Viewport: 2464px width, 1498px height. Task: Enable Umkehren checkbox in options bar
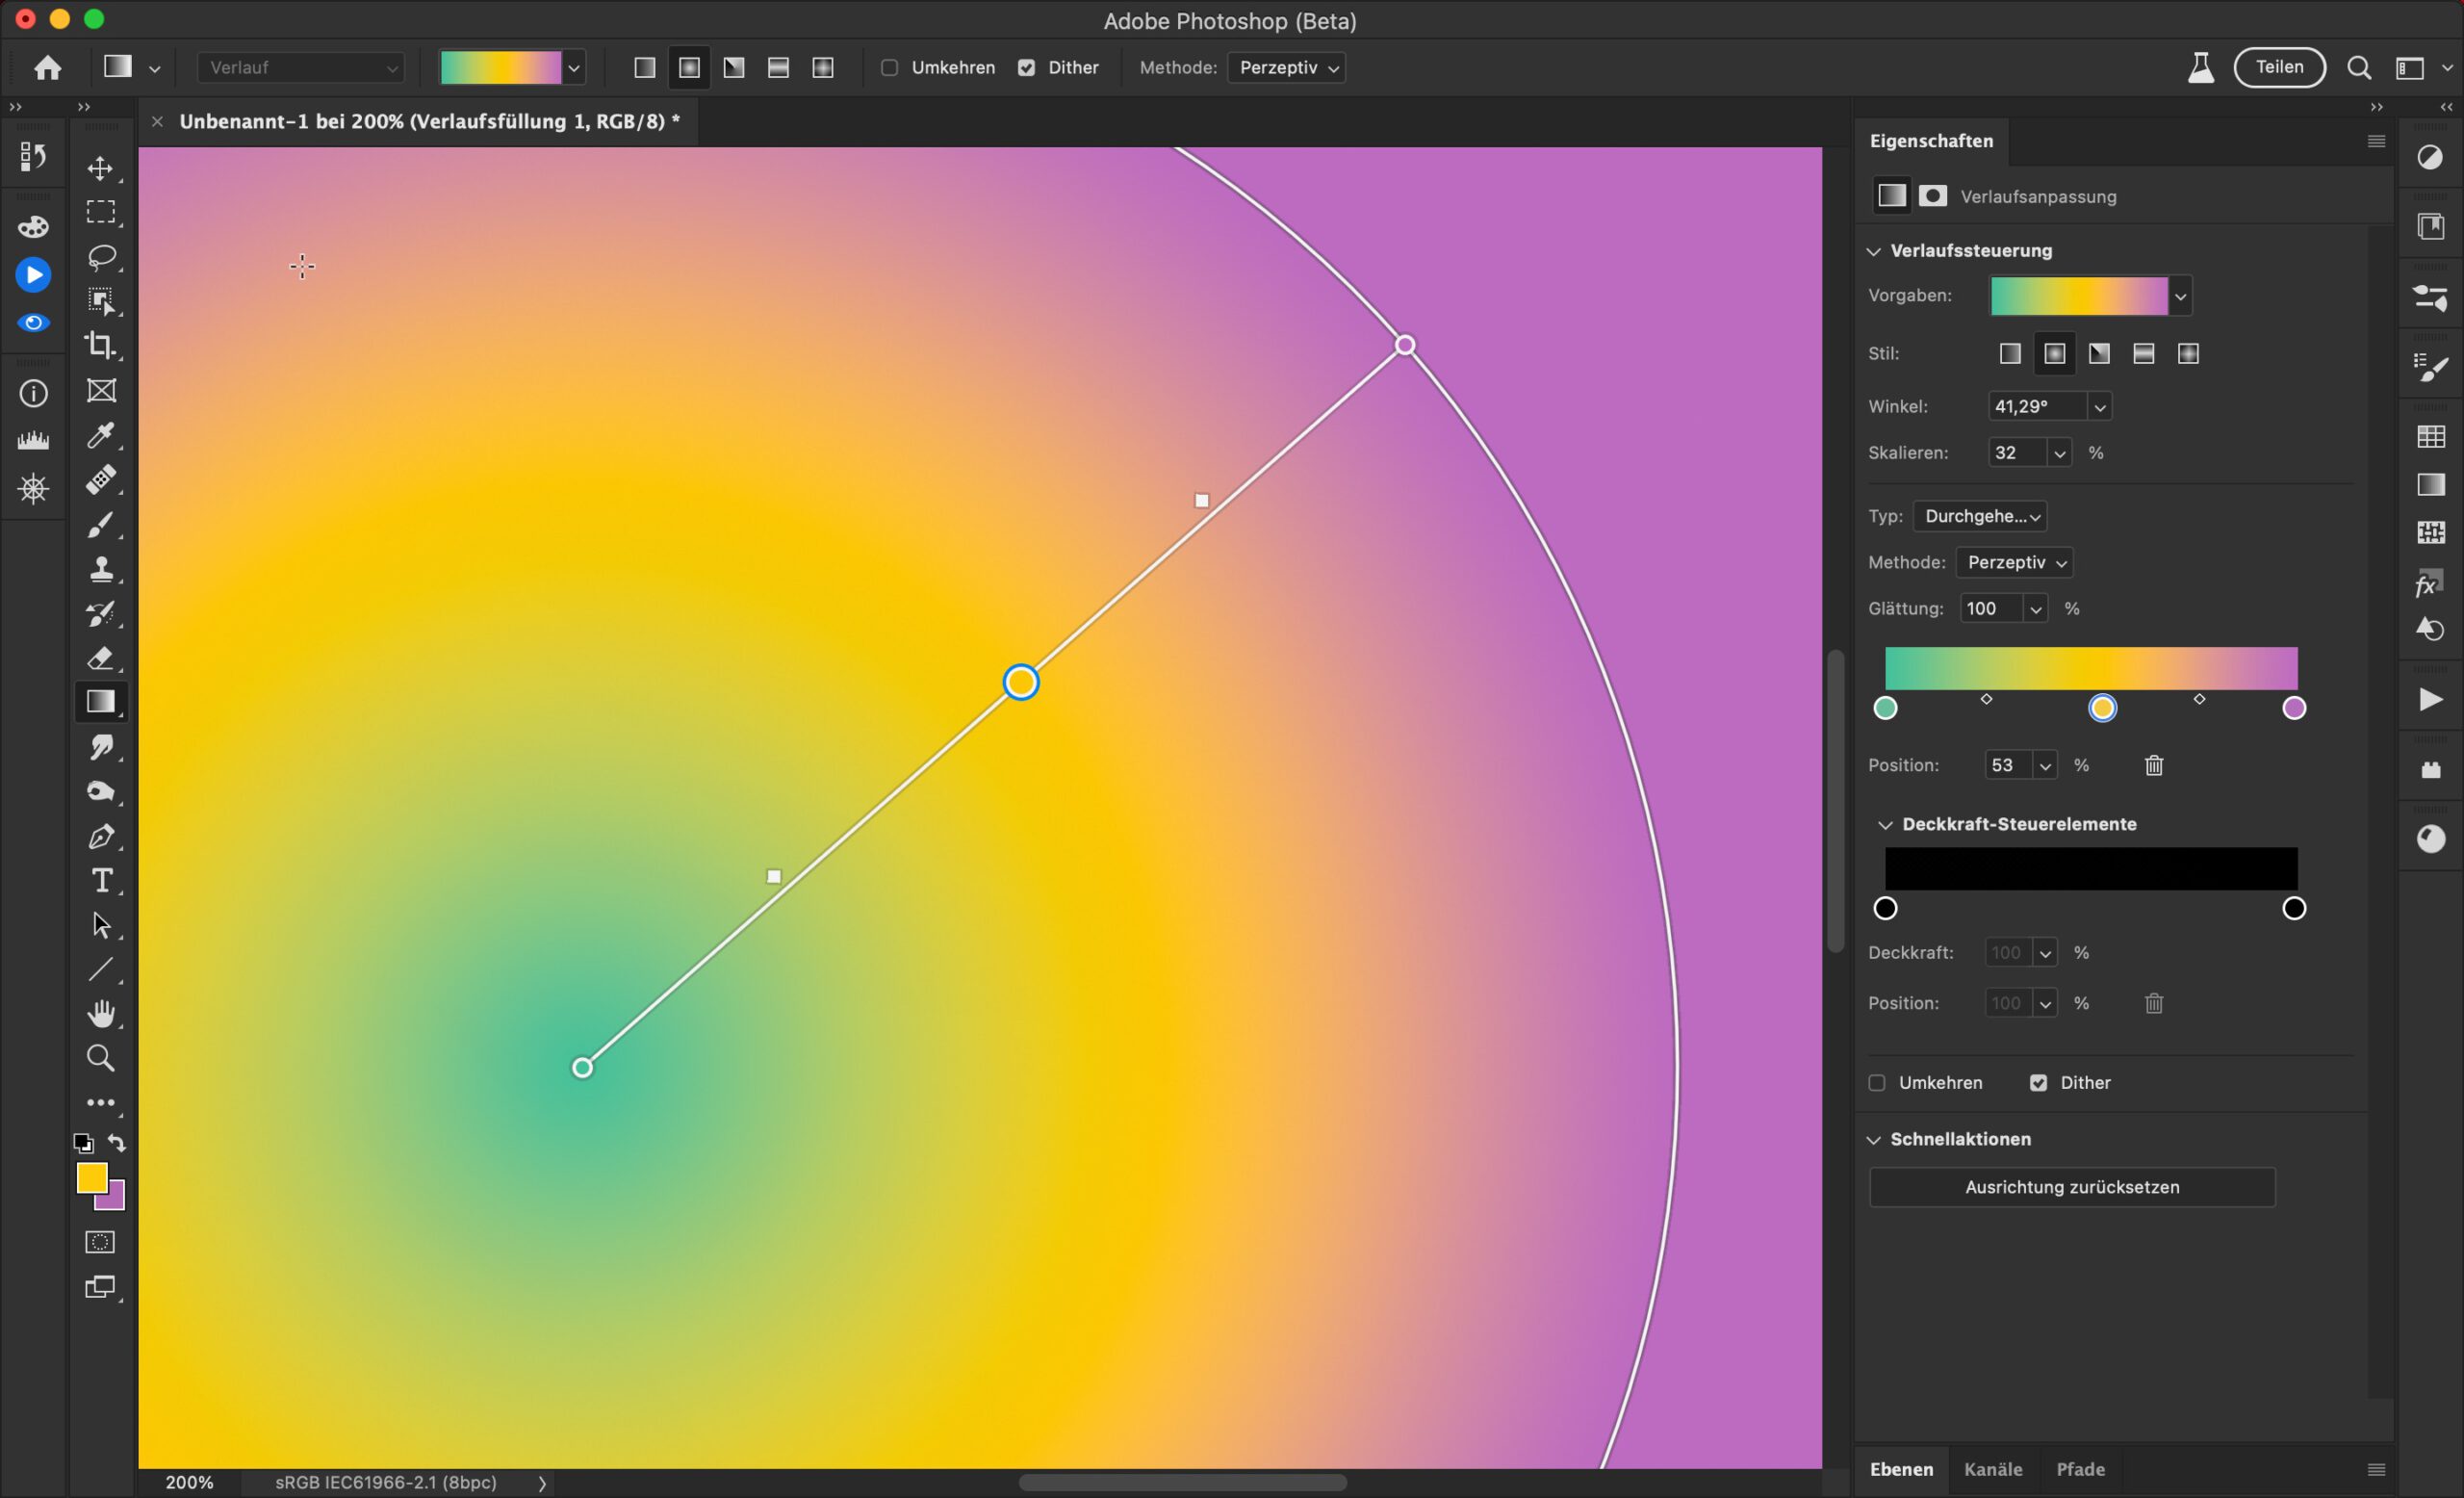point(889,68)
